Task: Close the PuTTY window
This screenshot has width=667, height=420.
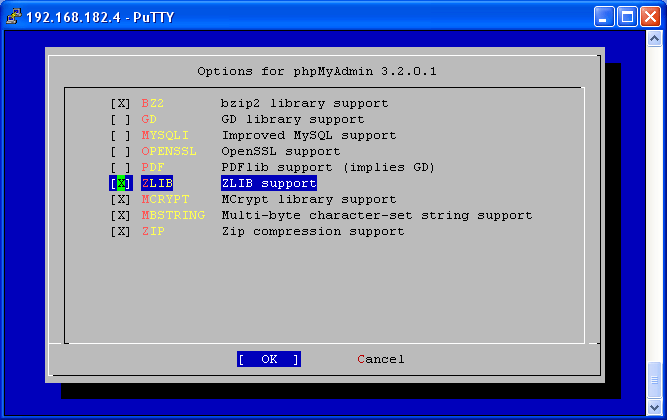Action: coord(651,17)
